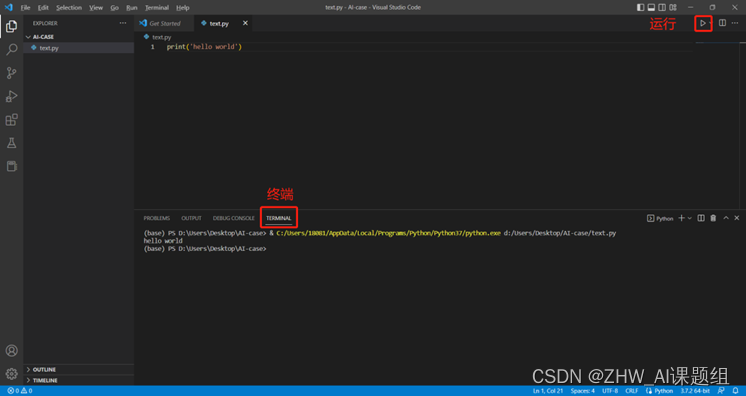Toggle secondary side bar visibility
Screen dimensions: 746x396
tap(662, 7)
